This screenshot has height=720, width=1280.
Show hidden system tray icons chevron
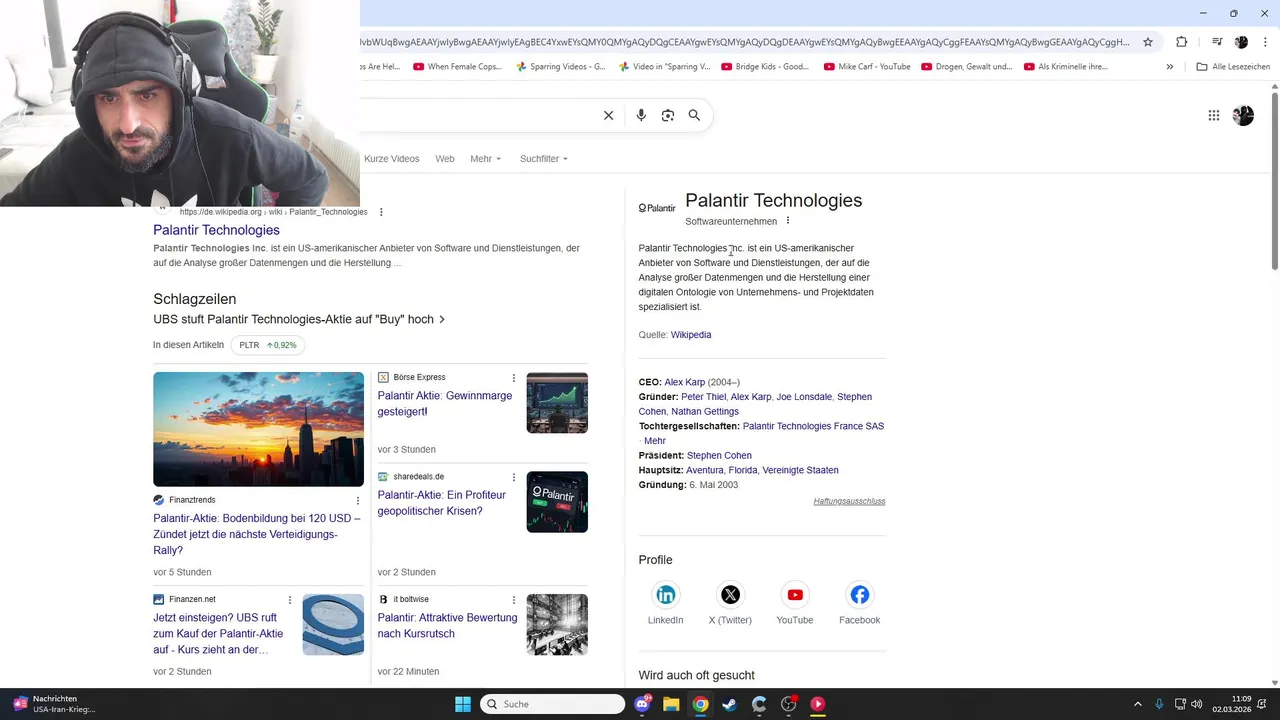click(x=1139, y=704)
